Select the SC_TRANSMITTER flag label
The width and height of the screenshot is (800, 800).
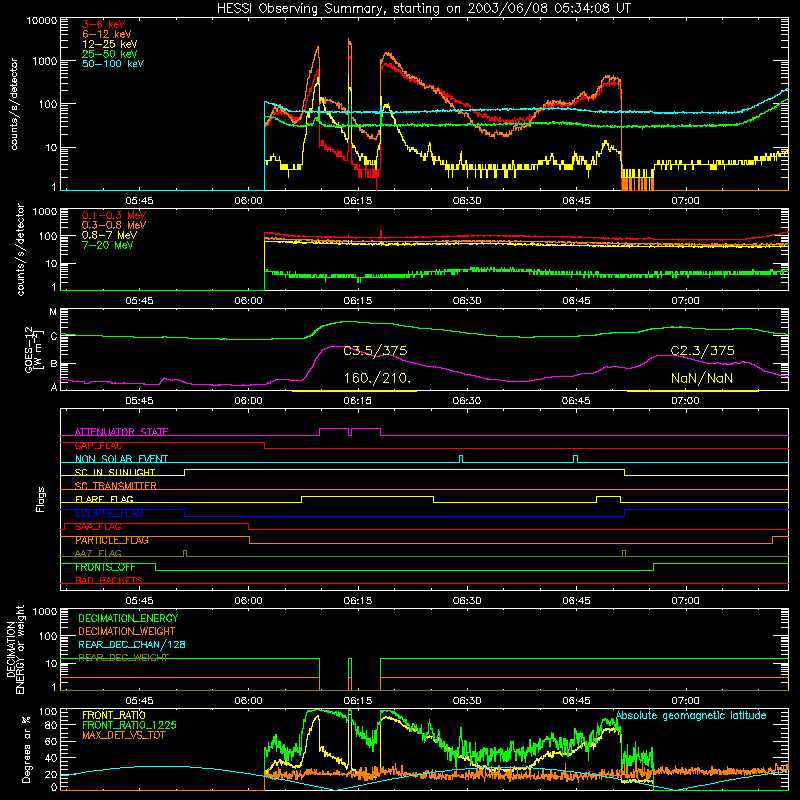tap(115, 486)
